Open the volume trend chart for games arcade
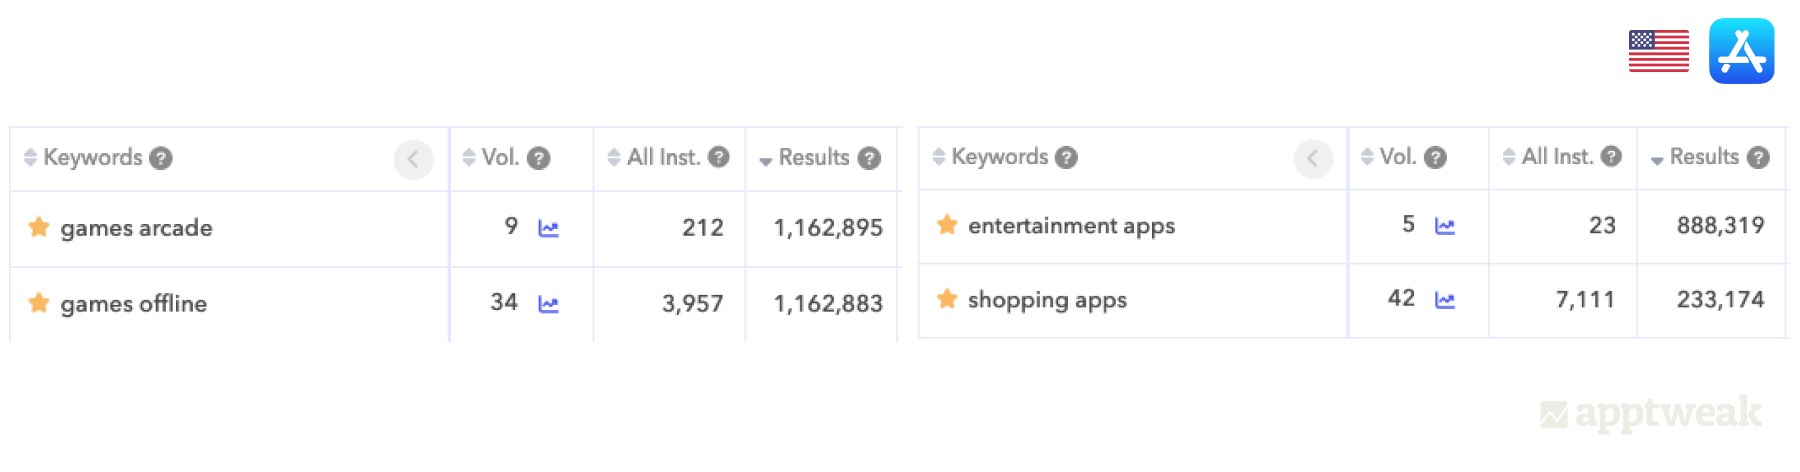The height and width of the screenshot is (472, 1800). point(548,229)
